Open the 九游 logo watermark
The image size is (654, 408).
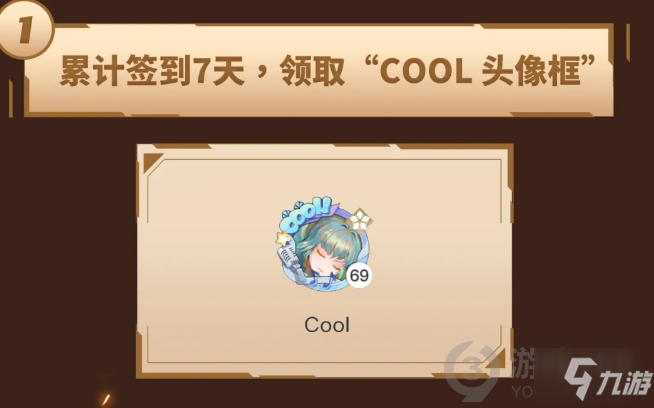[x=608, y=379]
